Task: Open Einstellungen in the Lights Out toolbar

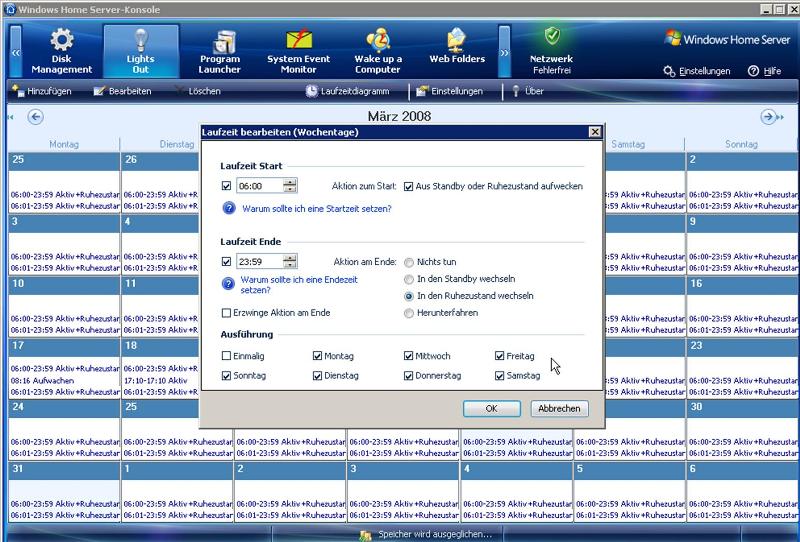Action: tap(449, 91)
